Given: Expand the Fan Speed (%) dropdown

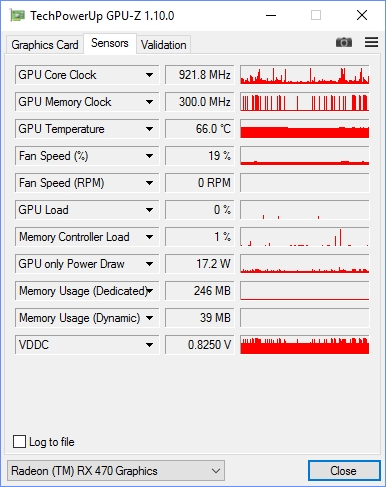Looking at the screenshot, I should [x=149, y=156].
